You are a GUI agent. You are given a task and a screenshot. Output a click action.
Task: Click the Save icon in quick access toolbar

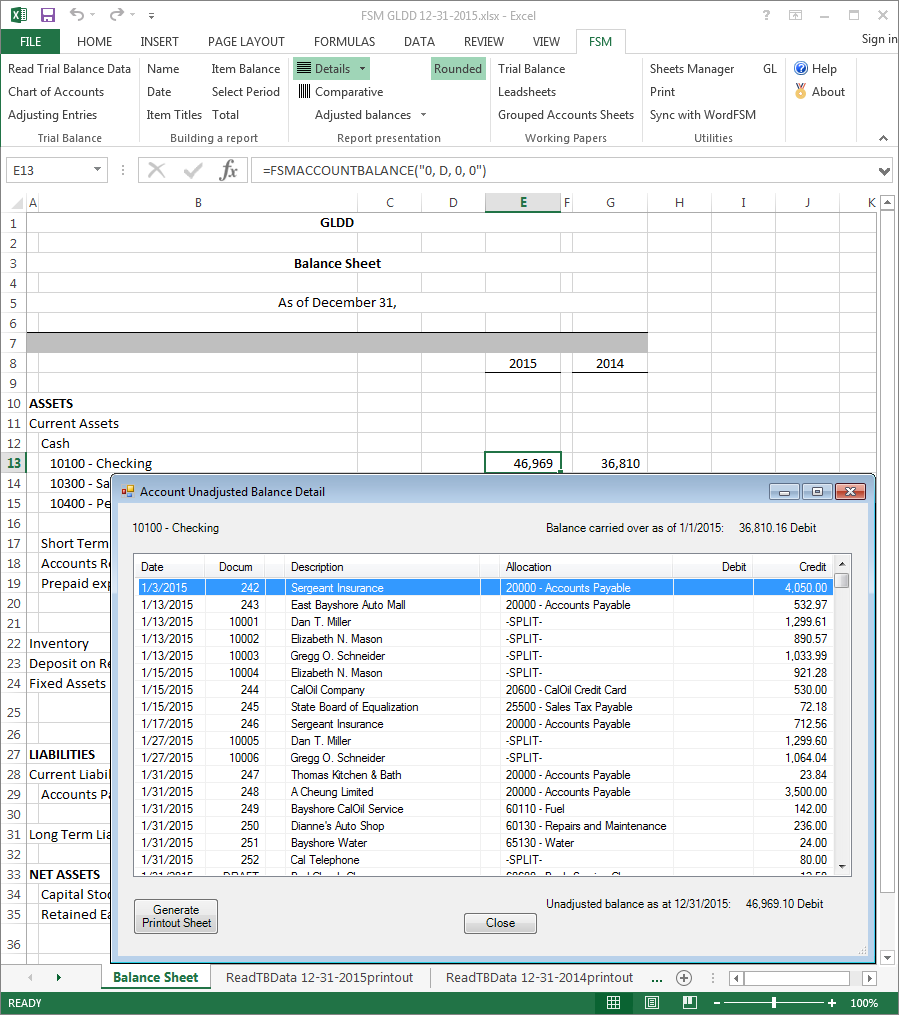(x=47, y=15)
